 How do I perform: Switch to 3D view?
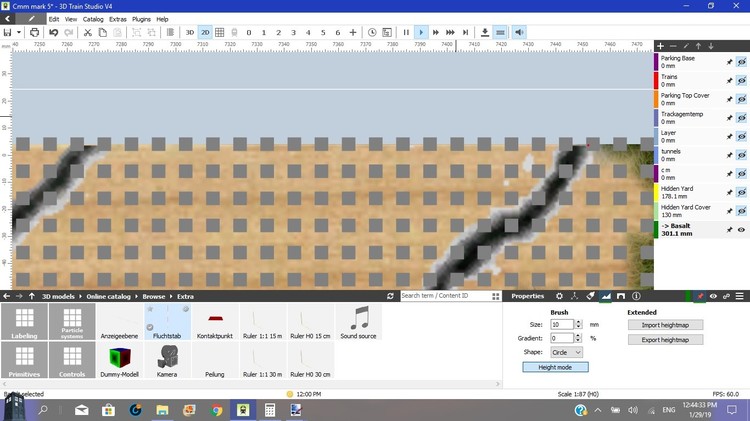point(189,33)
